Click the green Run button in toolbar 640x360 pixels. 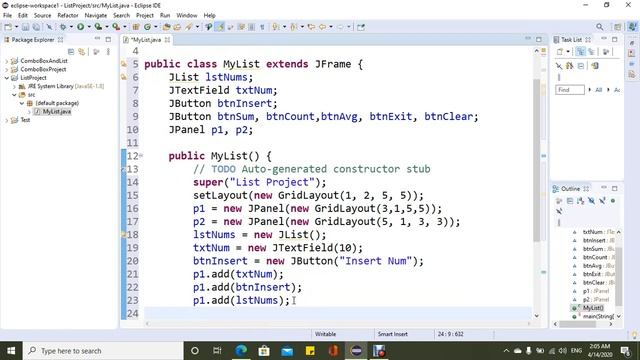[x=80, y=27]
